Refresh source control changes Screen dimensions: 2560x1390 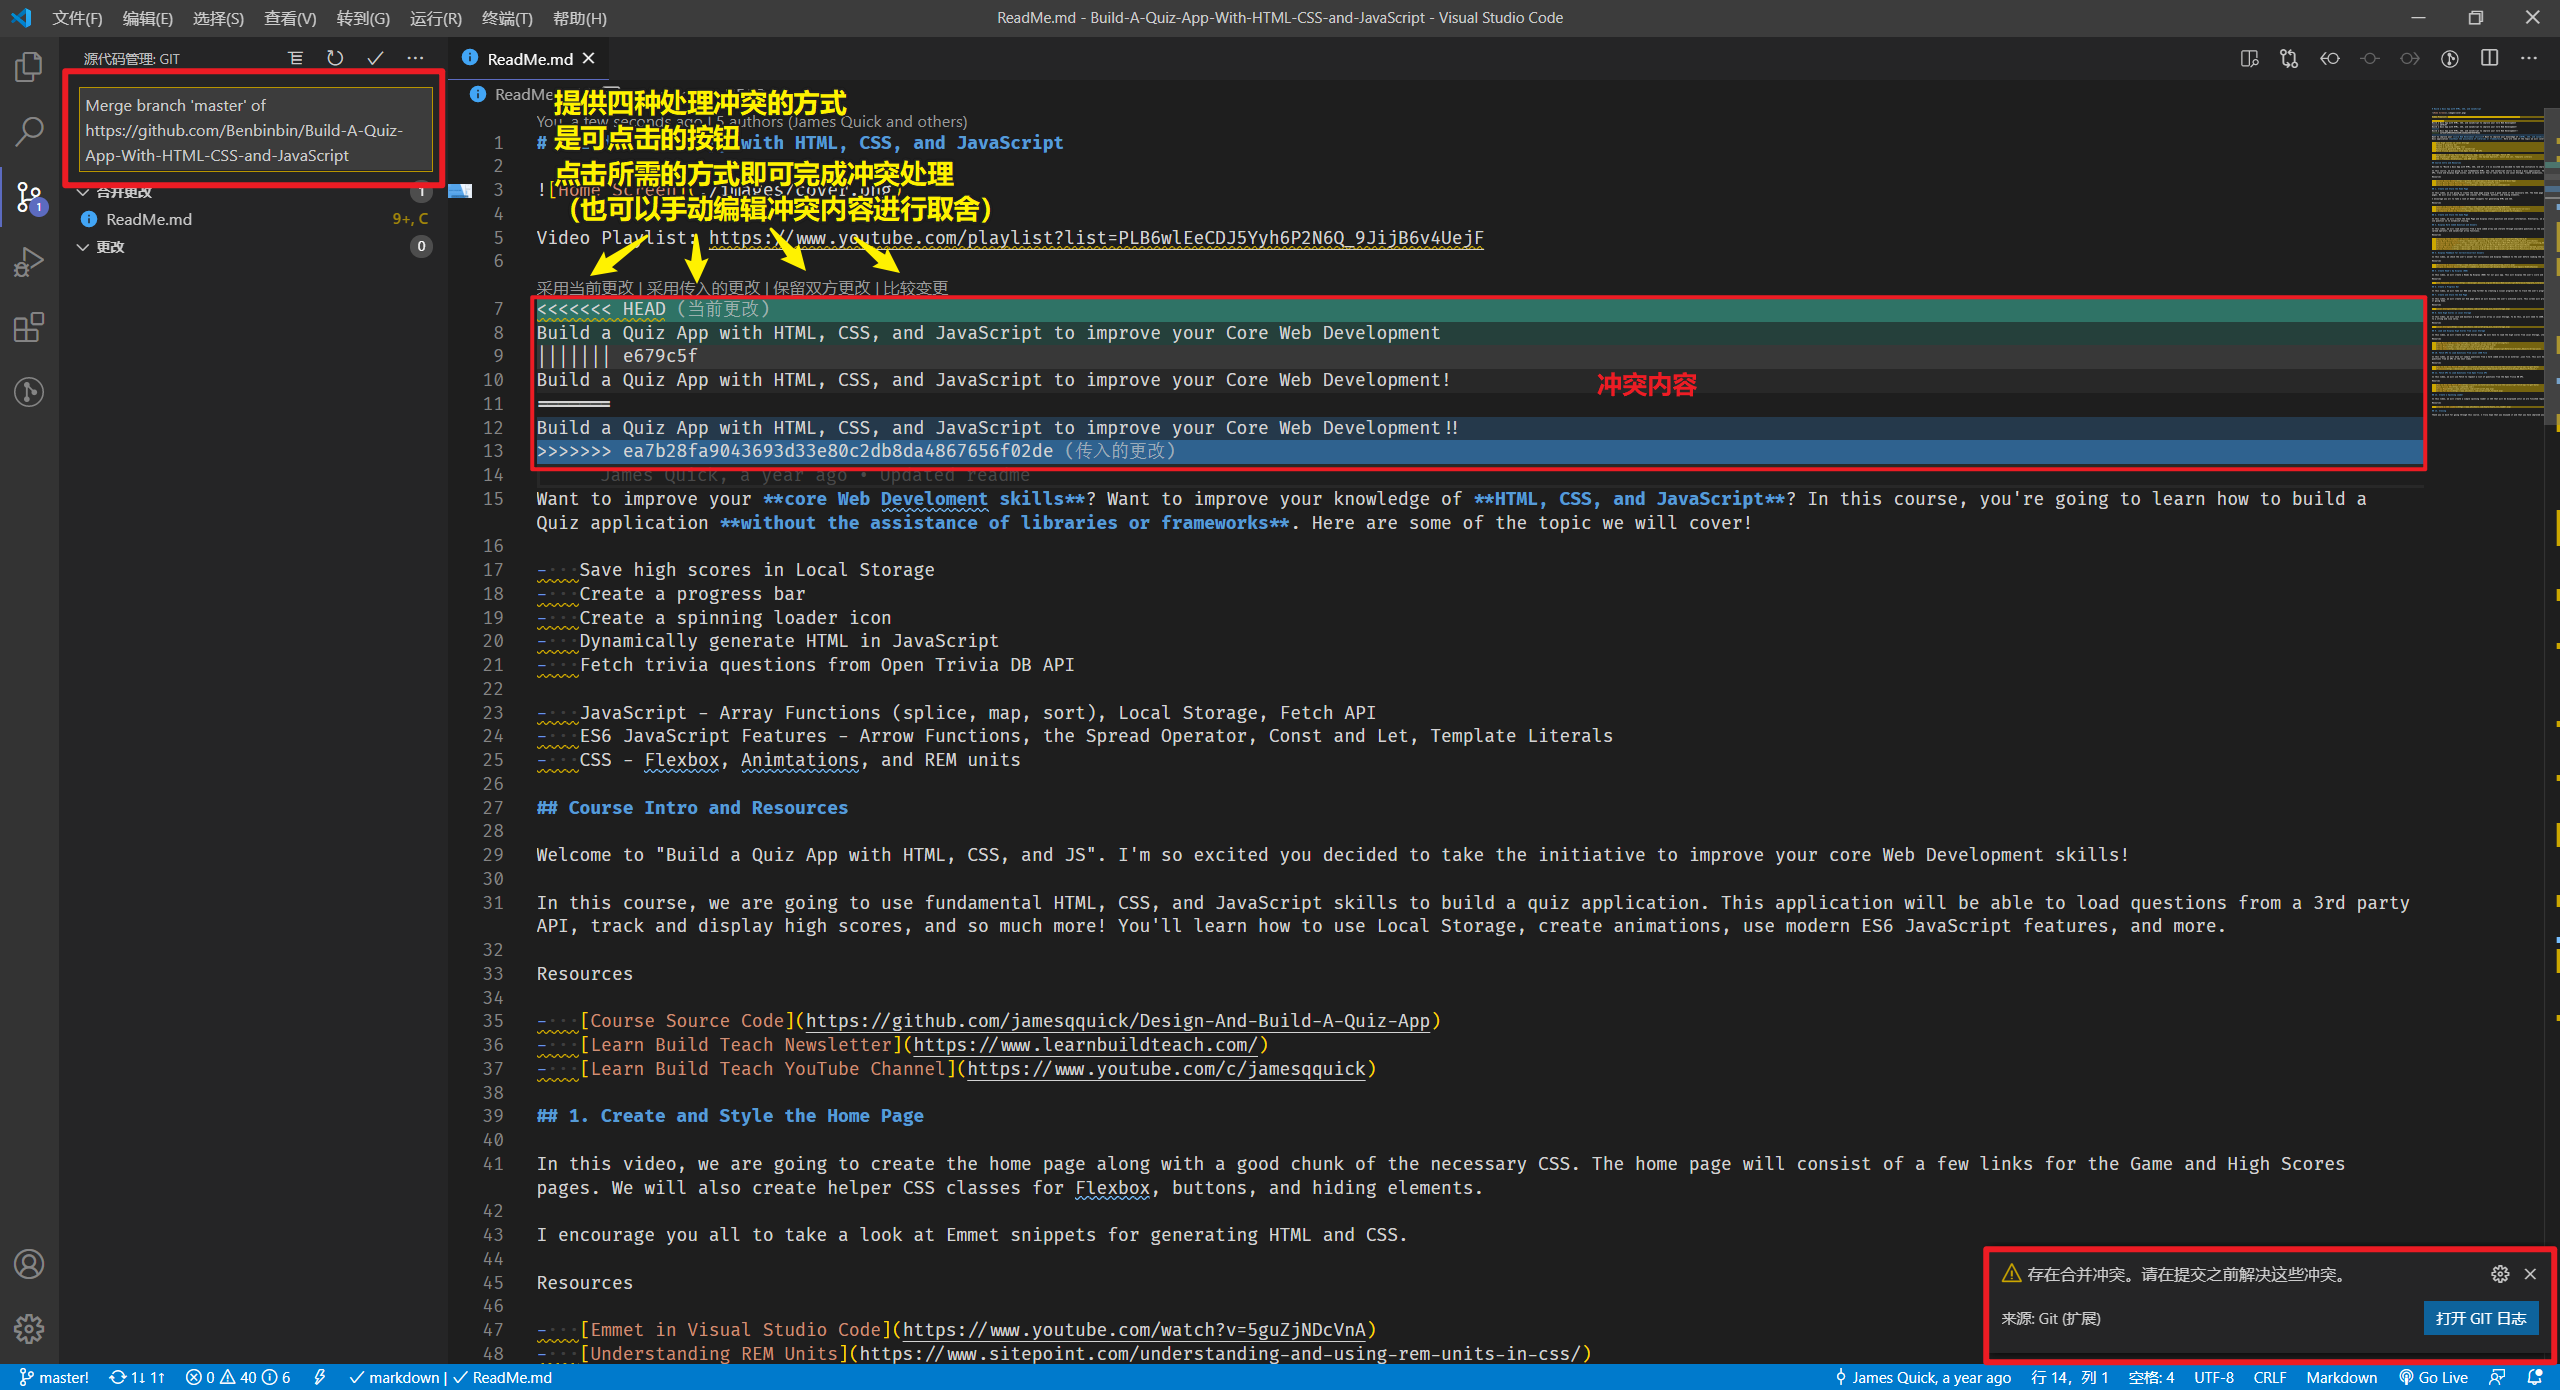[x=335, y=58]
